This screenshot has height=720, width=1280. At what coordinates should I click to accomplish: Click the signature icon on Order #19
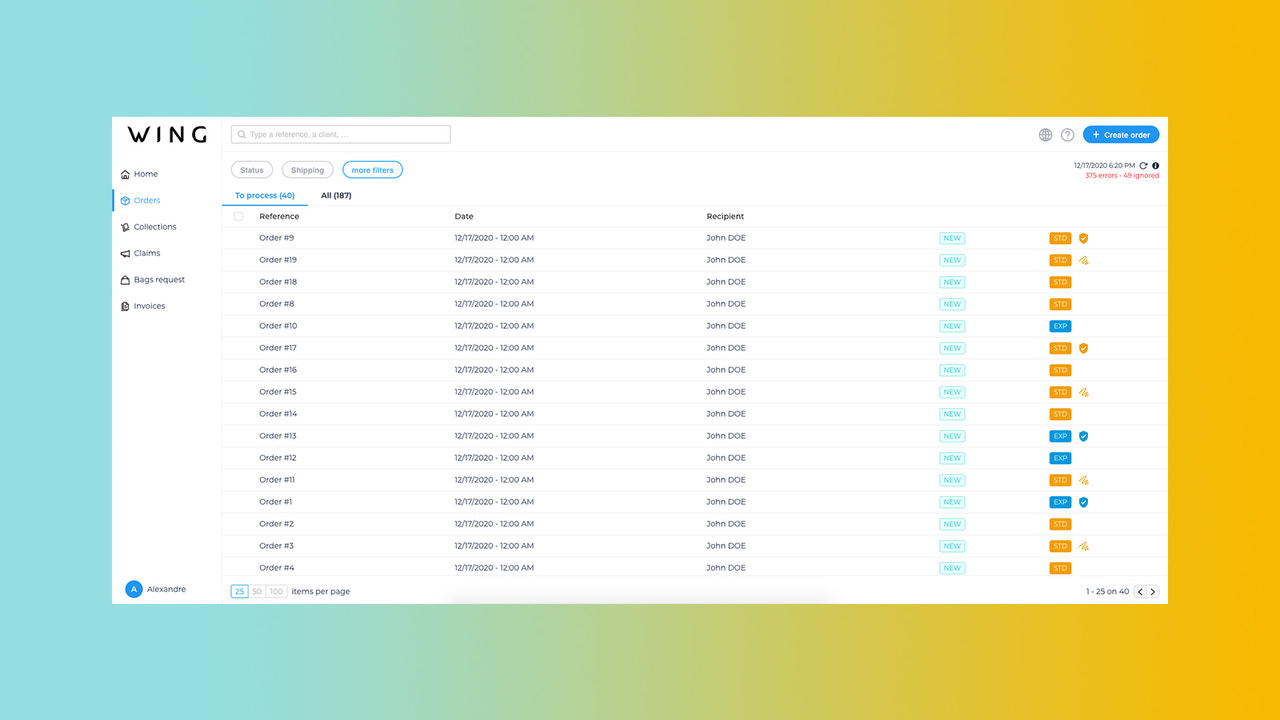click(x=1083, y=260)
